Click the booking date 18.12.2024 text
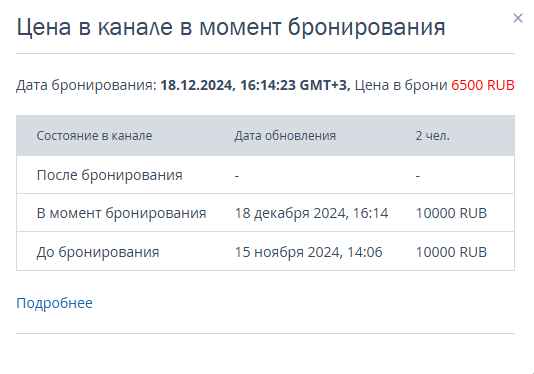The width and height of the screenshot is (534, 374). click(197, 85)
